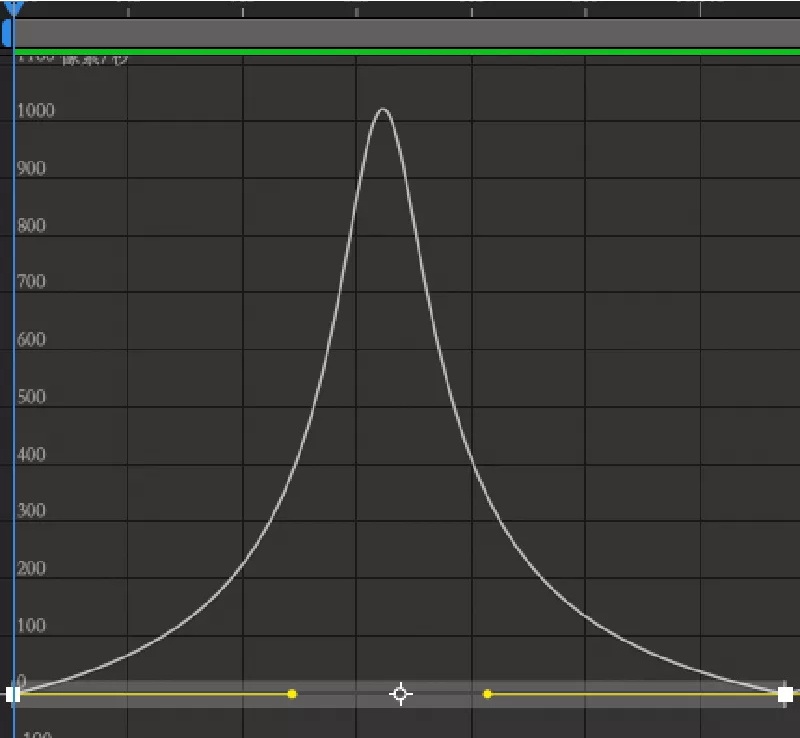Click the 800 value axis label
The width and height of the screenshot is (800, 738).
coord(31,226)
